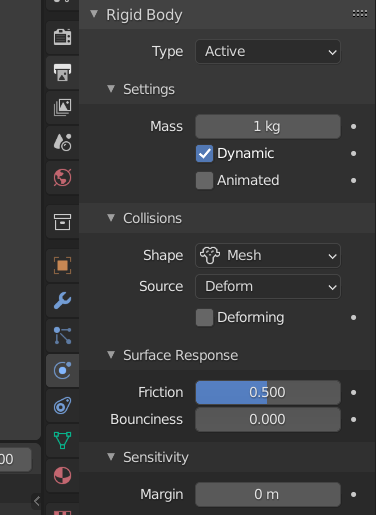Animate the Animated property dot

click(x=354, y=181)
